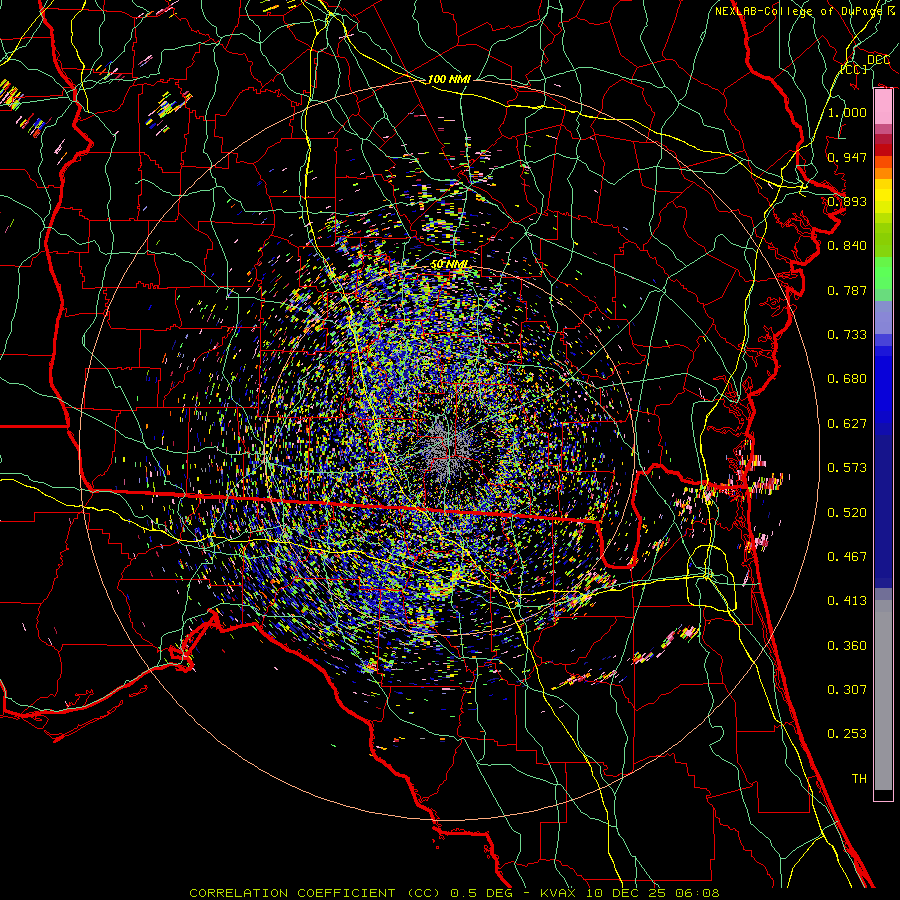900x900 pixels.
Task: Select the 0.253 scale value
Action: click(x=847, y=734)
